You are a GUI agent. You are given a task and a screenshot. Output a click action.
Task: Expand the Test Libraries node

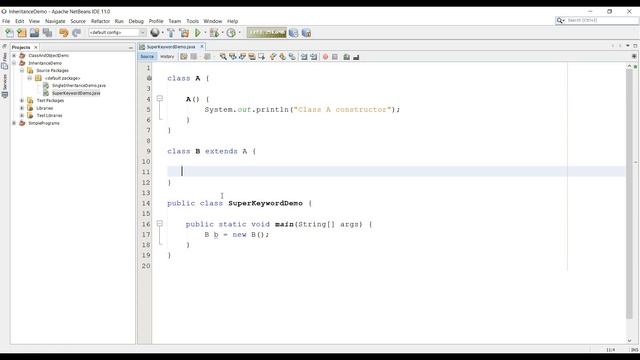click(x=22, y=116)
